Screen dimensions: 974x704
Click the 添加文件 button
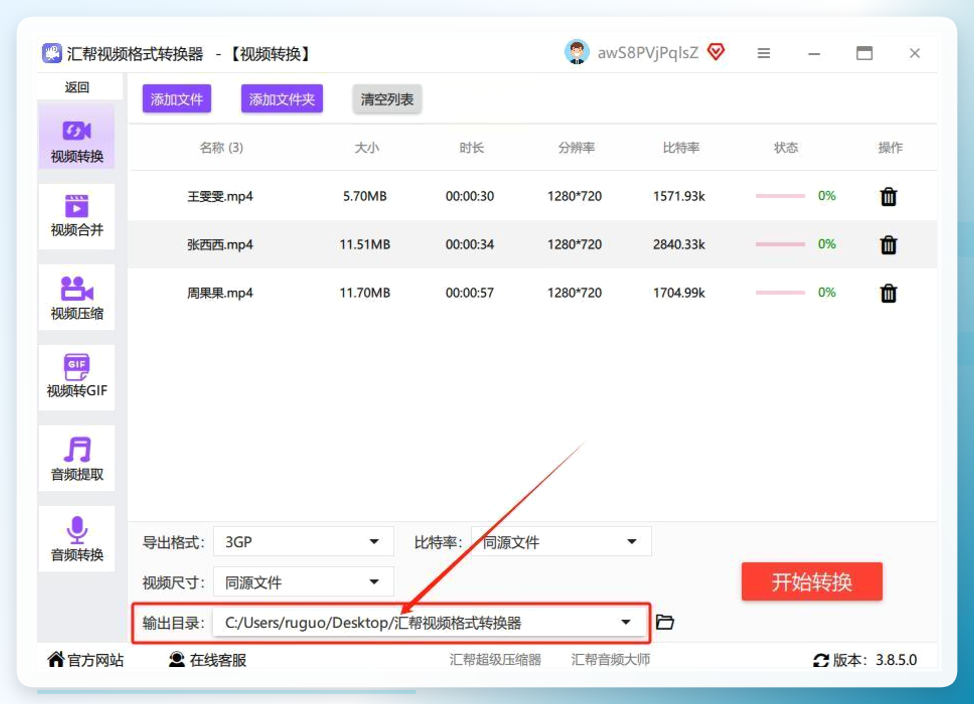click(x=177, y=99)
